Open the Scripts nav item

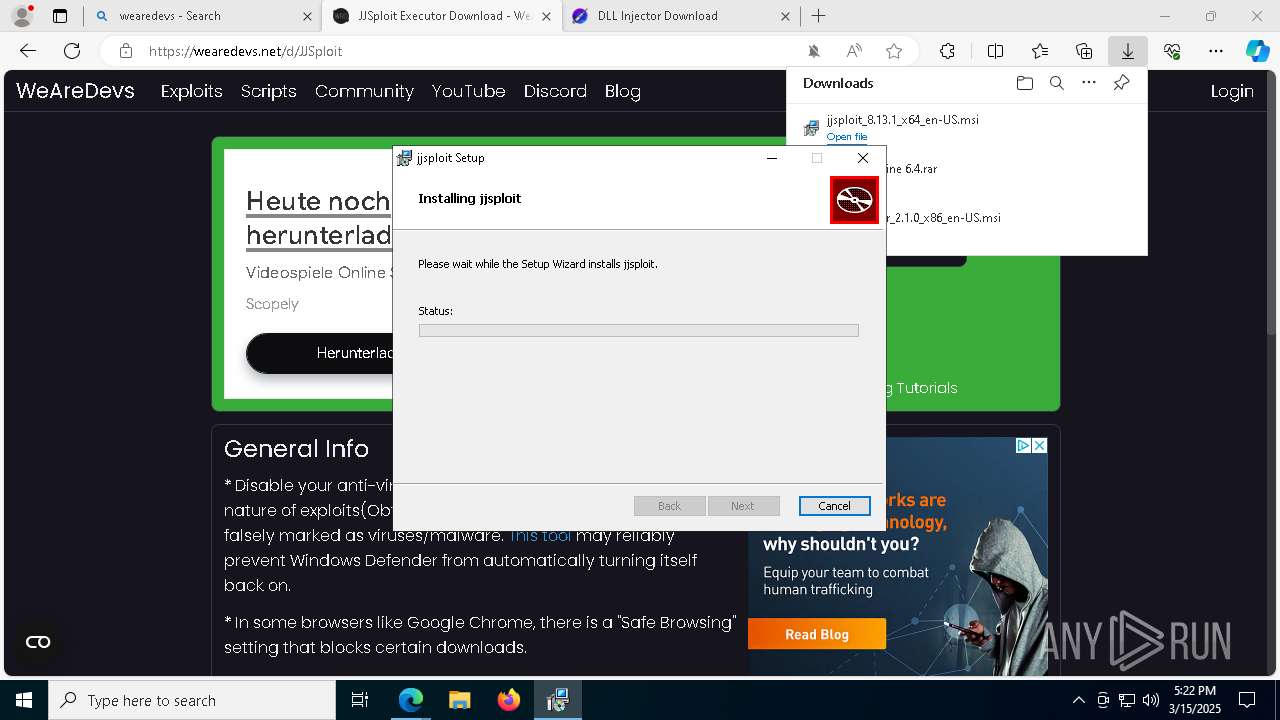pyautogui.click(x=268, y=91)
